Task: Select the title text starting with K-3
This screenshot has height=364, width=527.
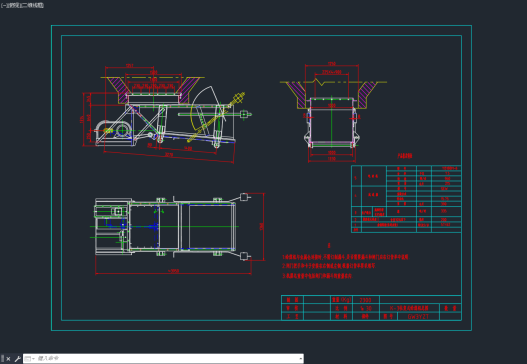Action: click(409, 308)
